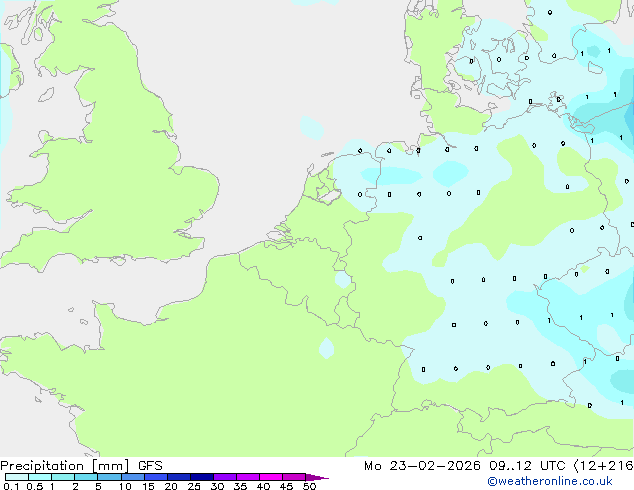Click the 'GFS' model label
Screen dimensions: 634x490
point(150,466)
